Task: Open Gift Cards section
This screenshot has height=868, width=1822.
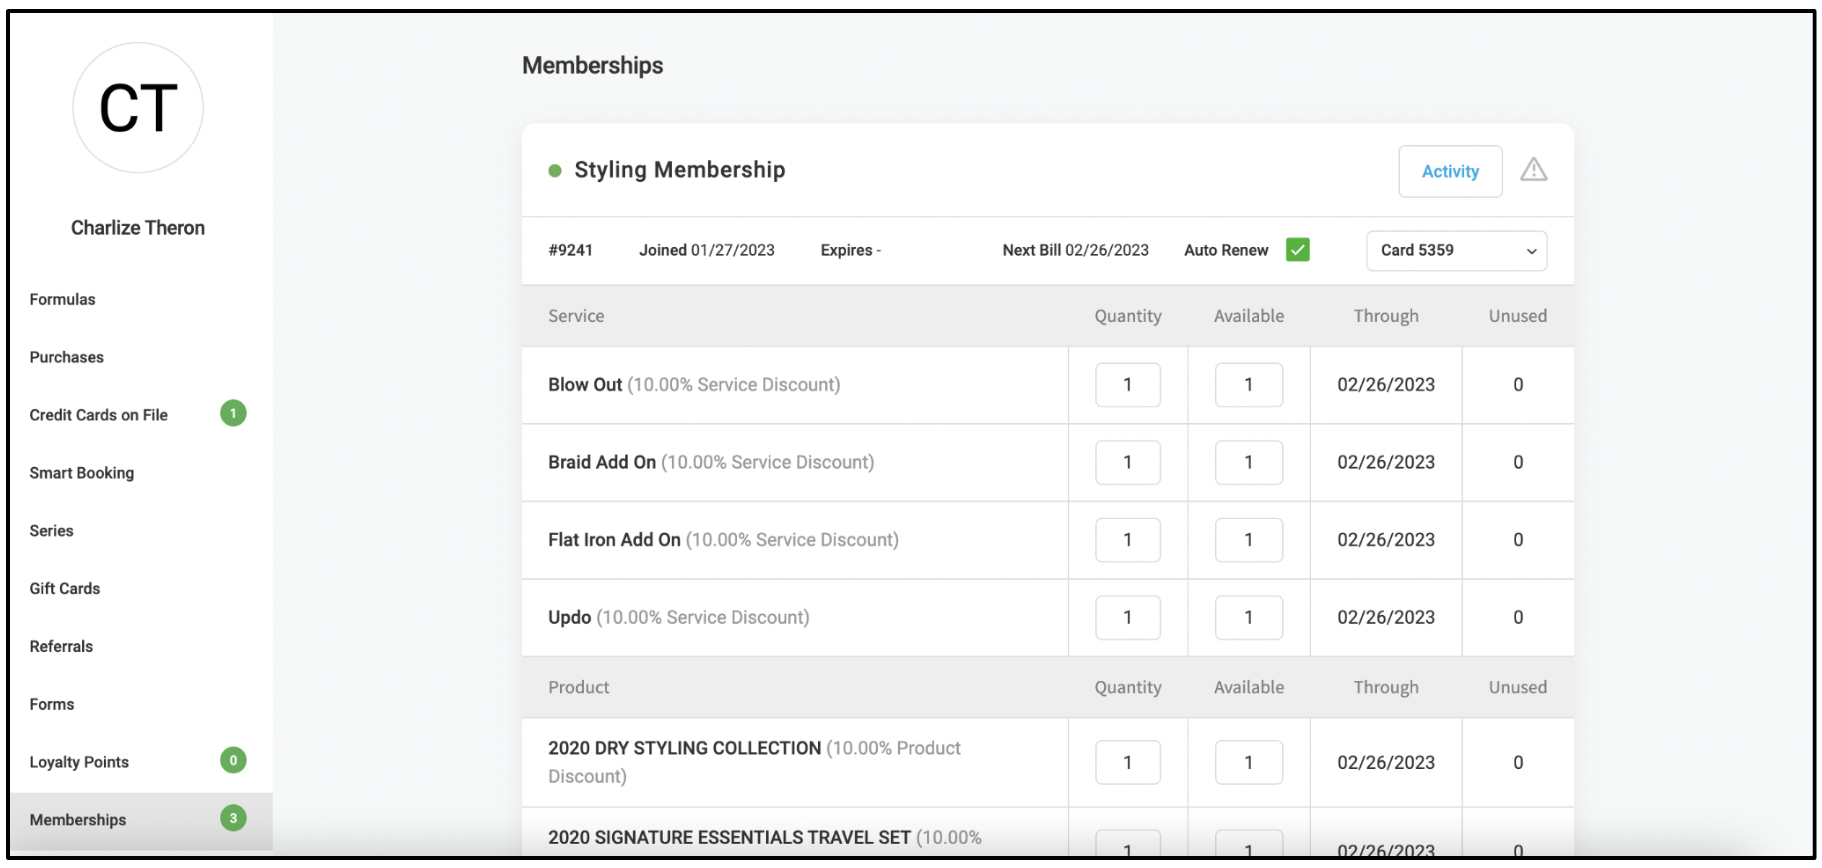Action: coord(64,589)
